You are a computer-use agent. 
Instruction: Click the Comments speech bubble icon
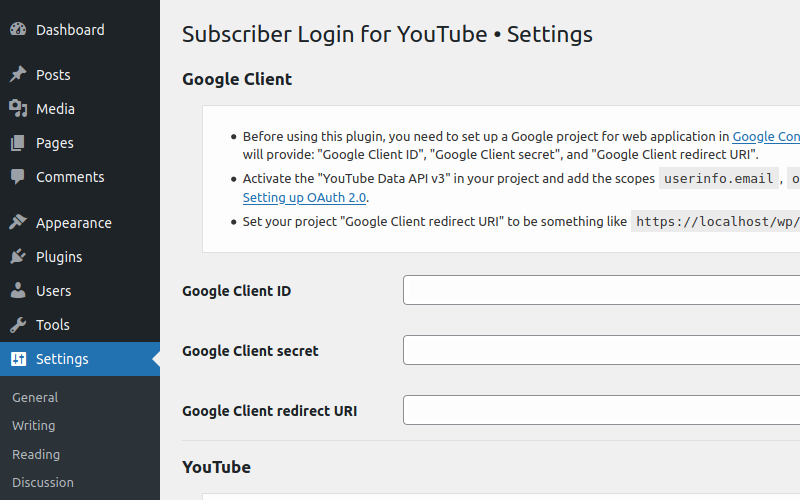pos(18,177)
